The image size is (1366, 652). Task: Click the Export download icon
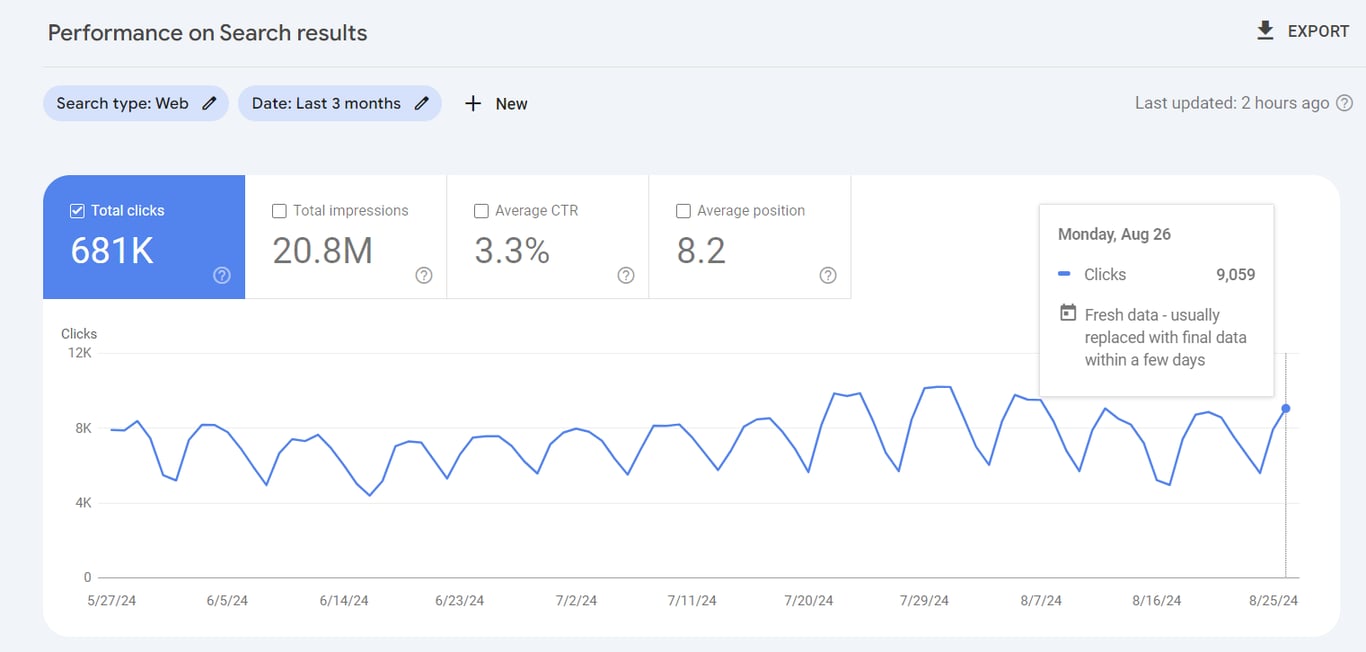1266,30
